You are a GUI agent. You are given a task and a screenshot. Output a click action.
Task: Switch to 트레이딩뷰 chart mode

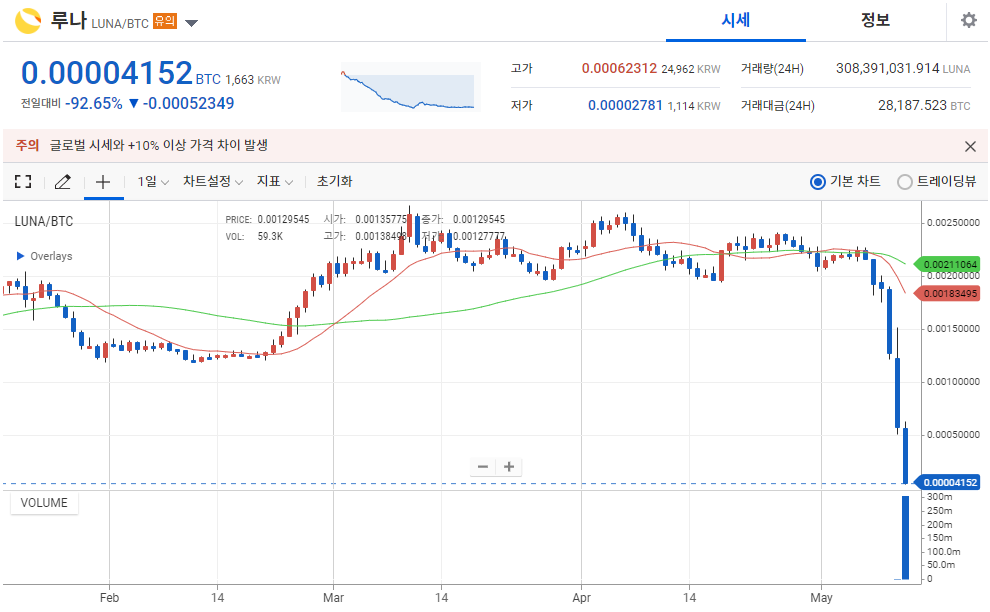point(905,182)
